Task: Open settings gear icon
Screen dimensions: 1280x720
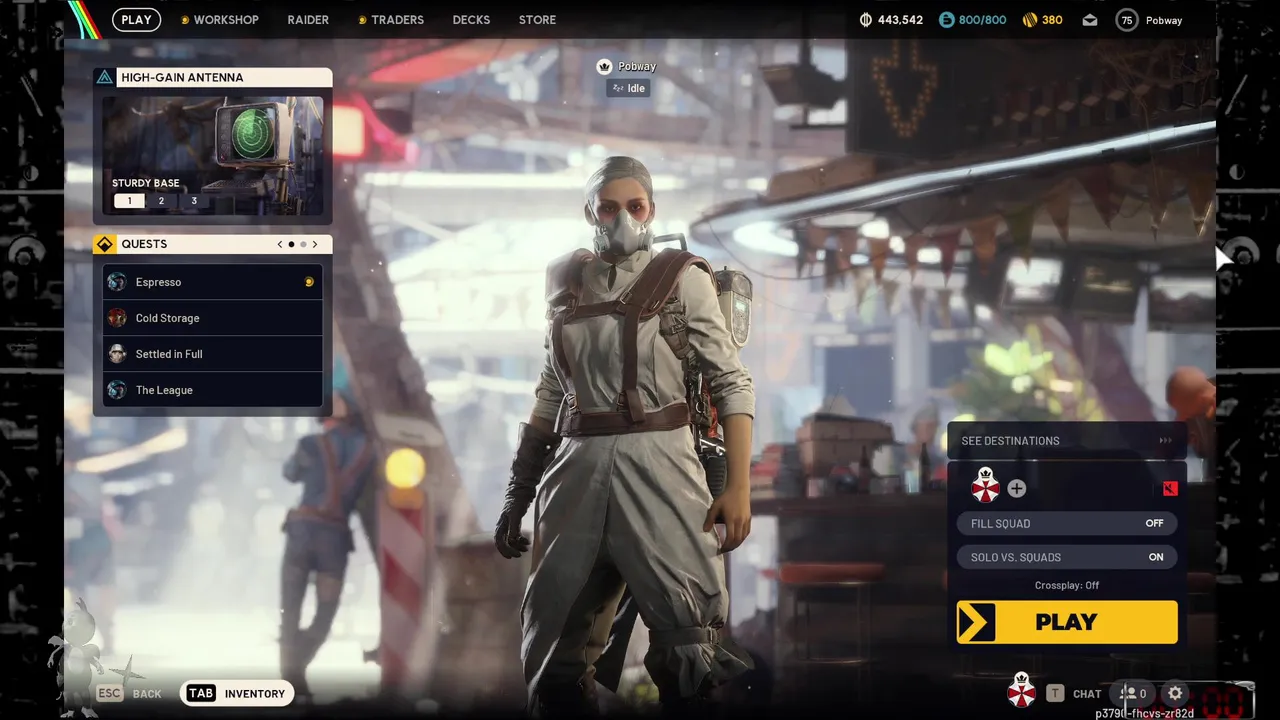Action: tap(1175, 693)
